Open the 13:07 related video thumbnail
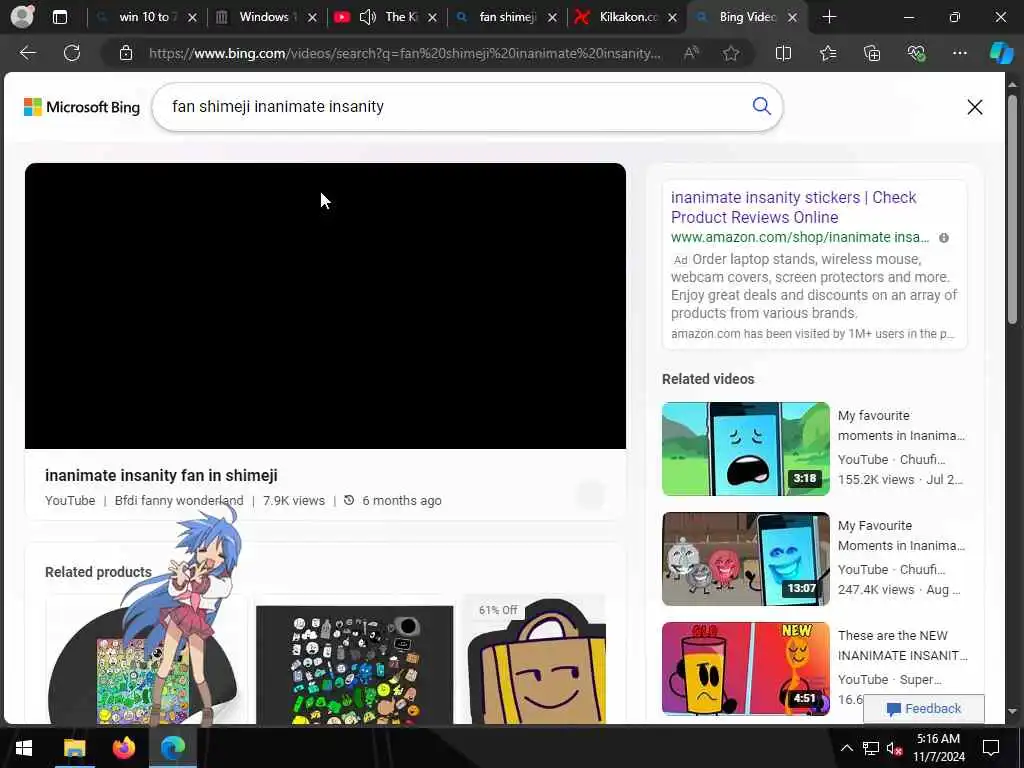This screenshot has width=1024, height=768. tap(745, 559)
